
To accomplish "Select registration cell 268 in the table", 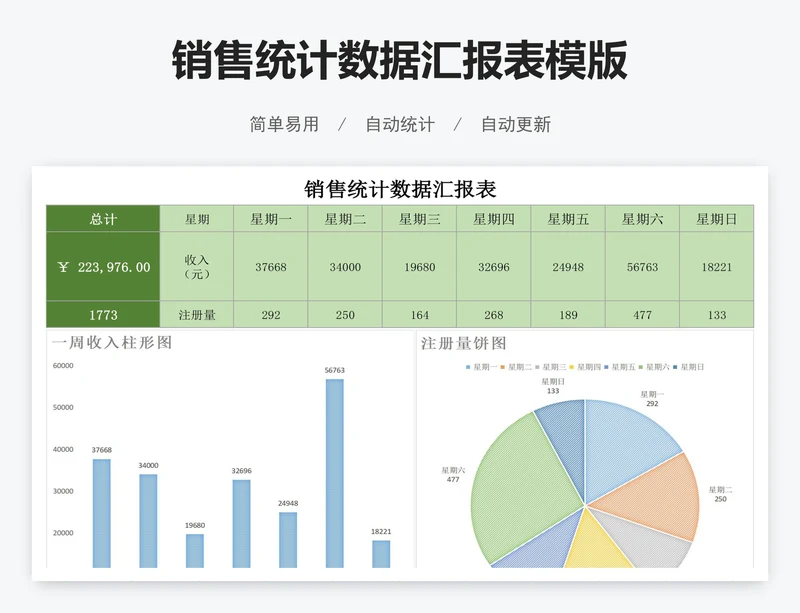I will [494, 314].
